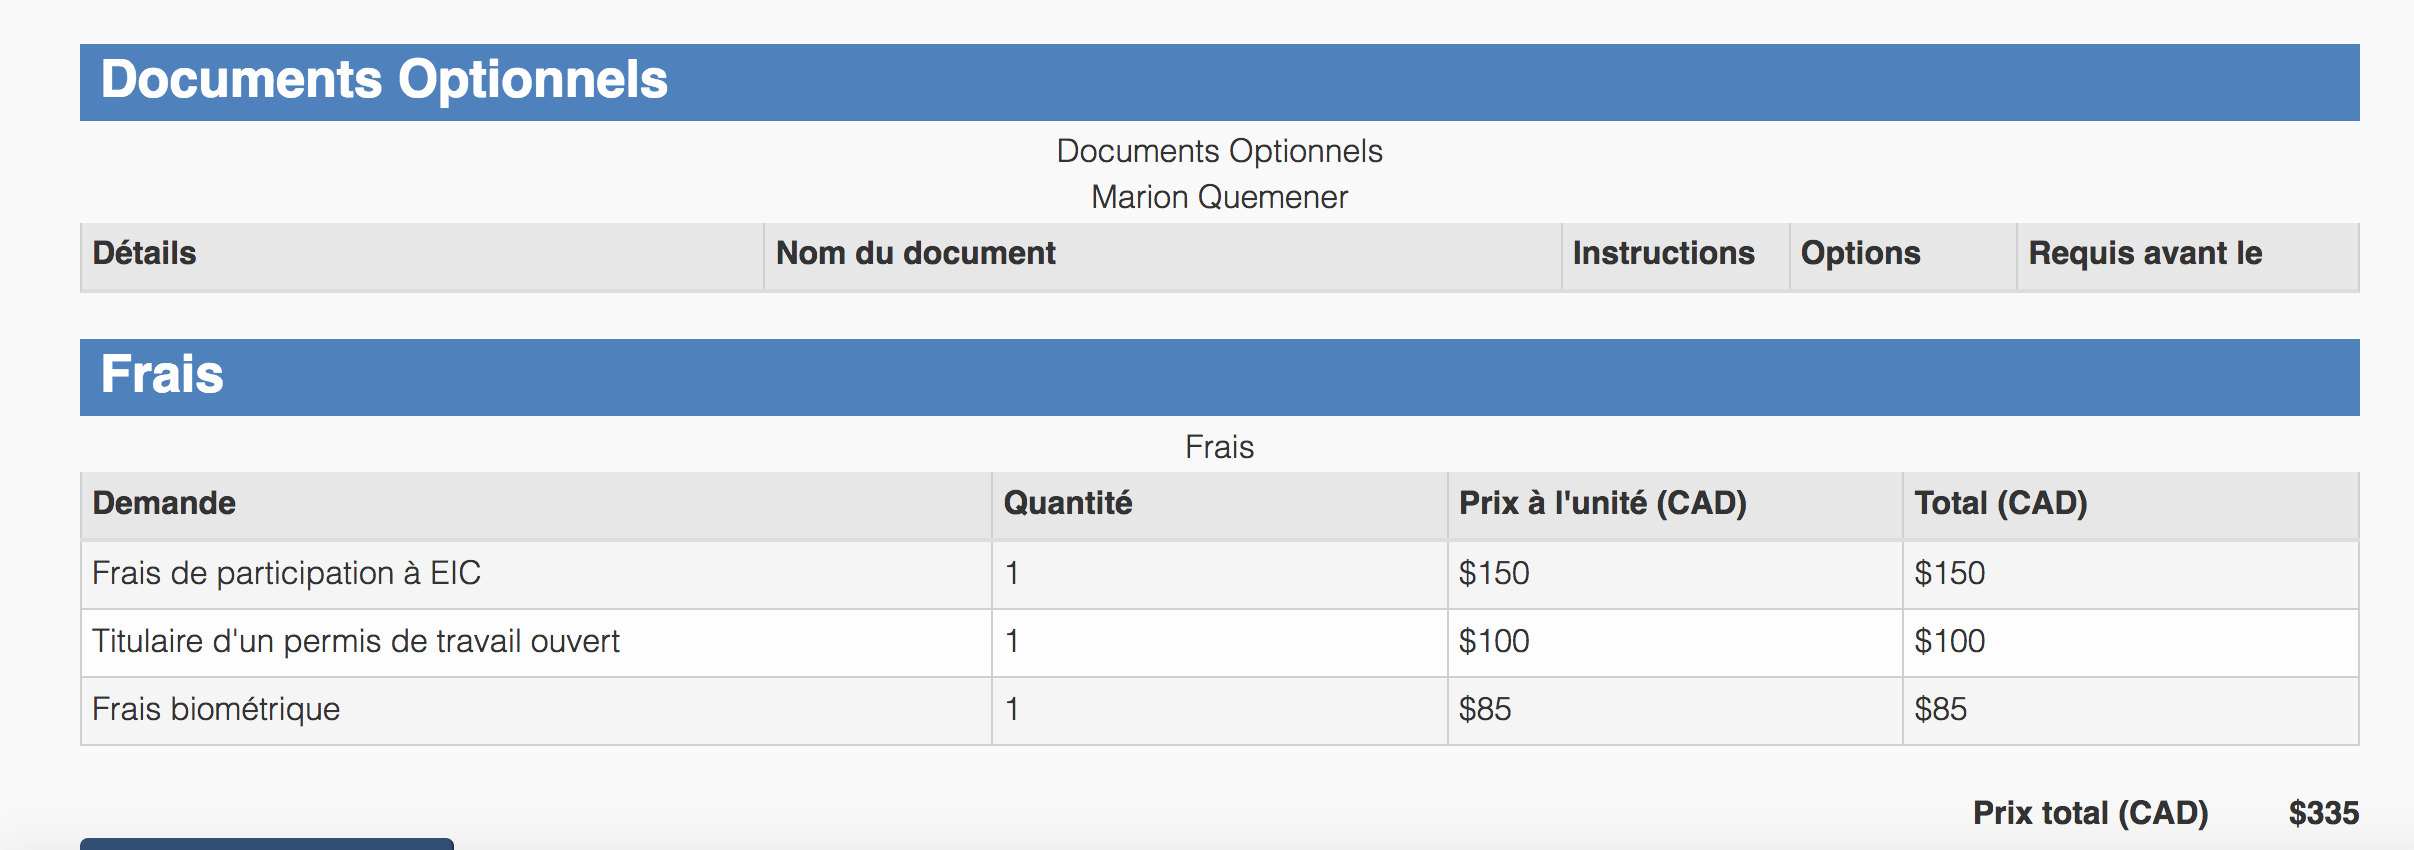Click the dark blue button at bottom left

267,844
